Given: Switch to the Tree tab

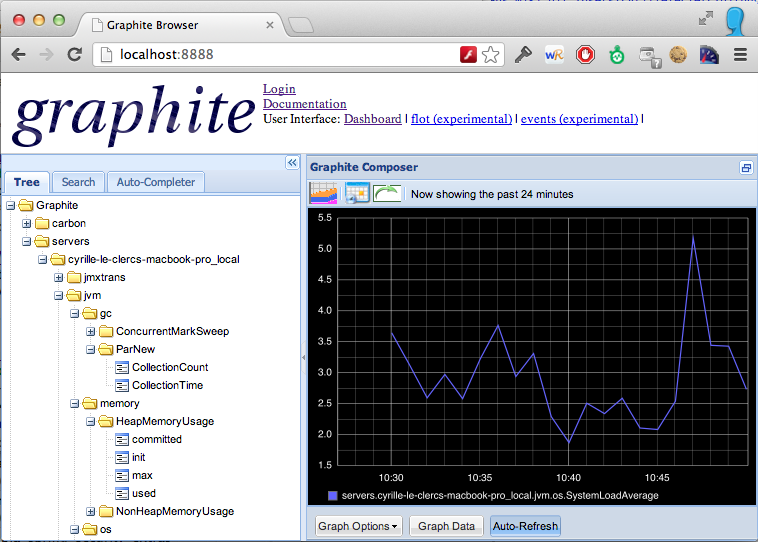Looking at the screenshot, I should click(27, 182).
